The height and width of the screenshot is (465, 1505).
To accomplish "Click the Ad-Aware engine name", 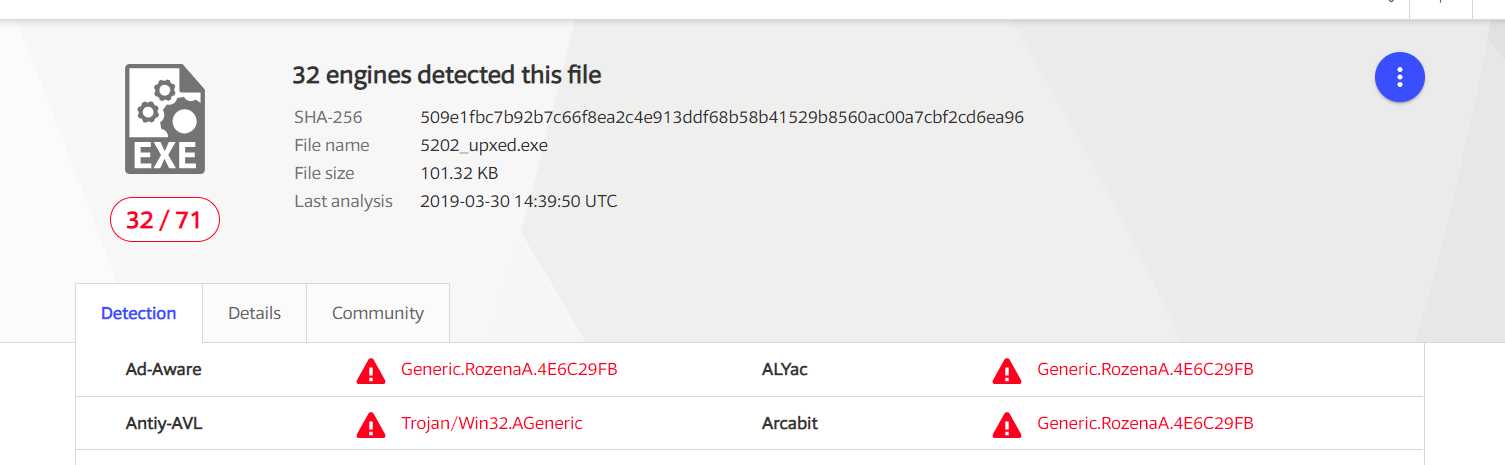I will coord(163,369).
